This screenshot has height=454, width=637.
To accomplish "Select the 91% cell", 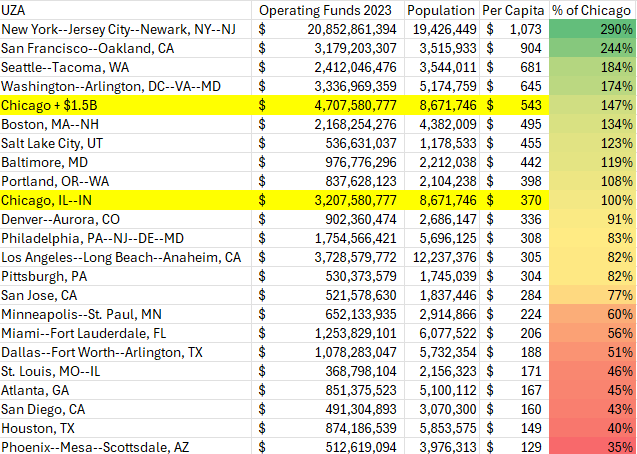I will 593,219.
